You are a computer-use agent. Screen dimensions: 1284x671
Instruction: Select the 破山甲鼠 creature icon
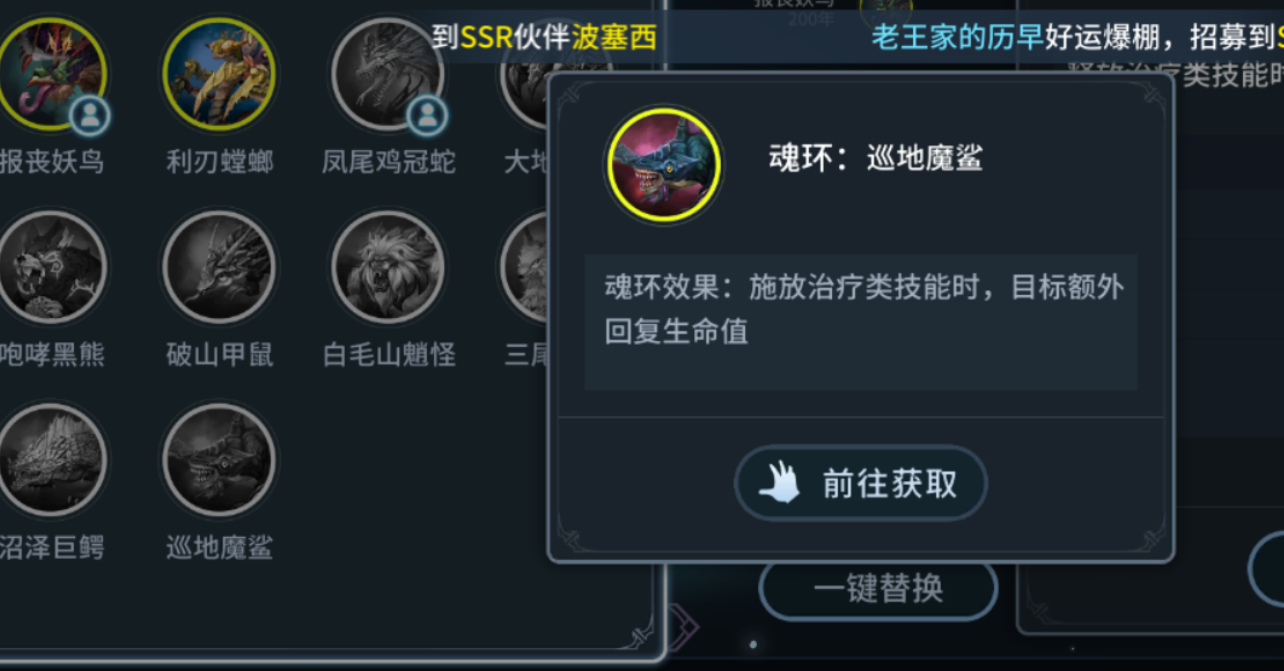click(x=218, y=266)
